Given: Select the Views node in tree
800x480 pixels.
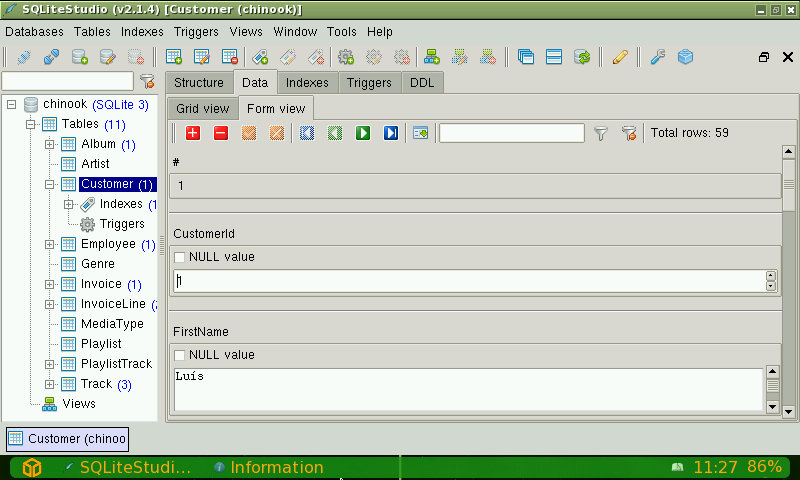Looking at the screenshot, I should click(x=79, y=404).
